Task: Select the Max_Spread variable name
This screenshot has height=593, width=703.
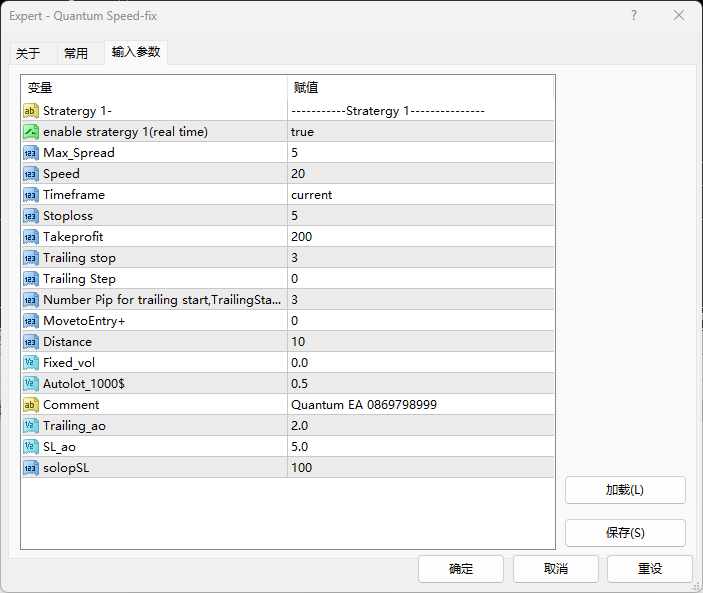Action: 79,153
